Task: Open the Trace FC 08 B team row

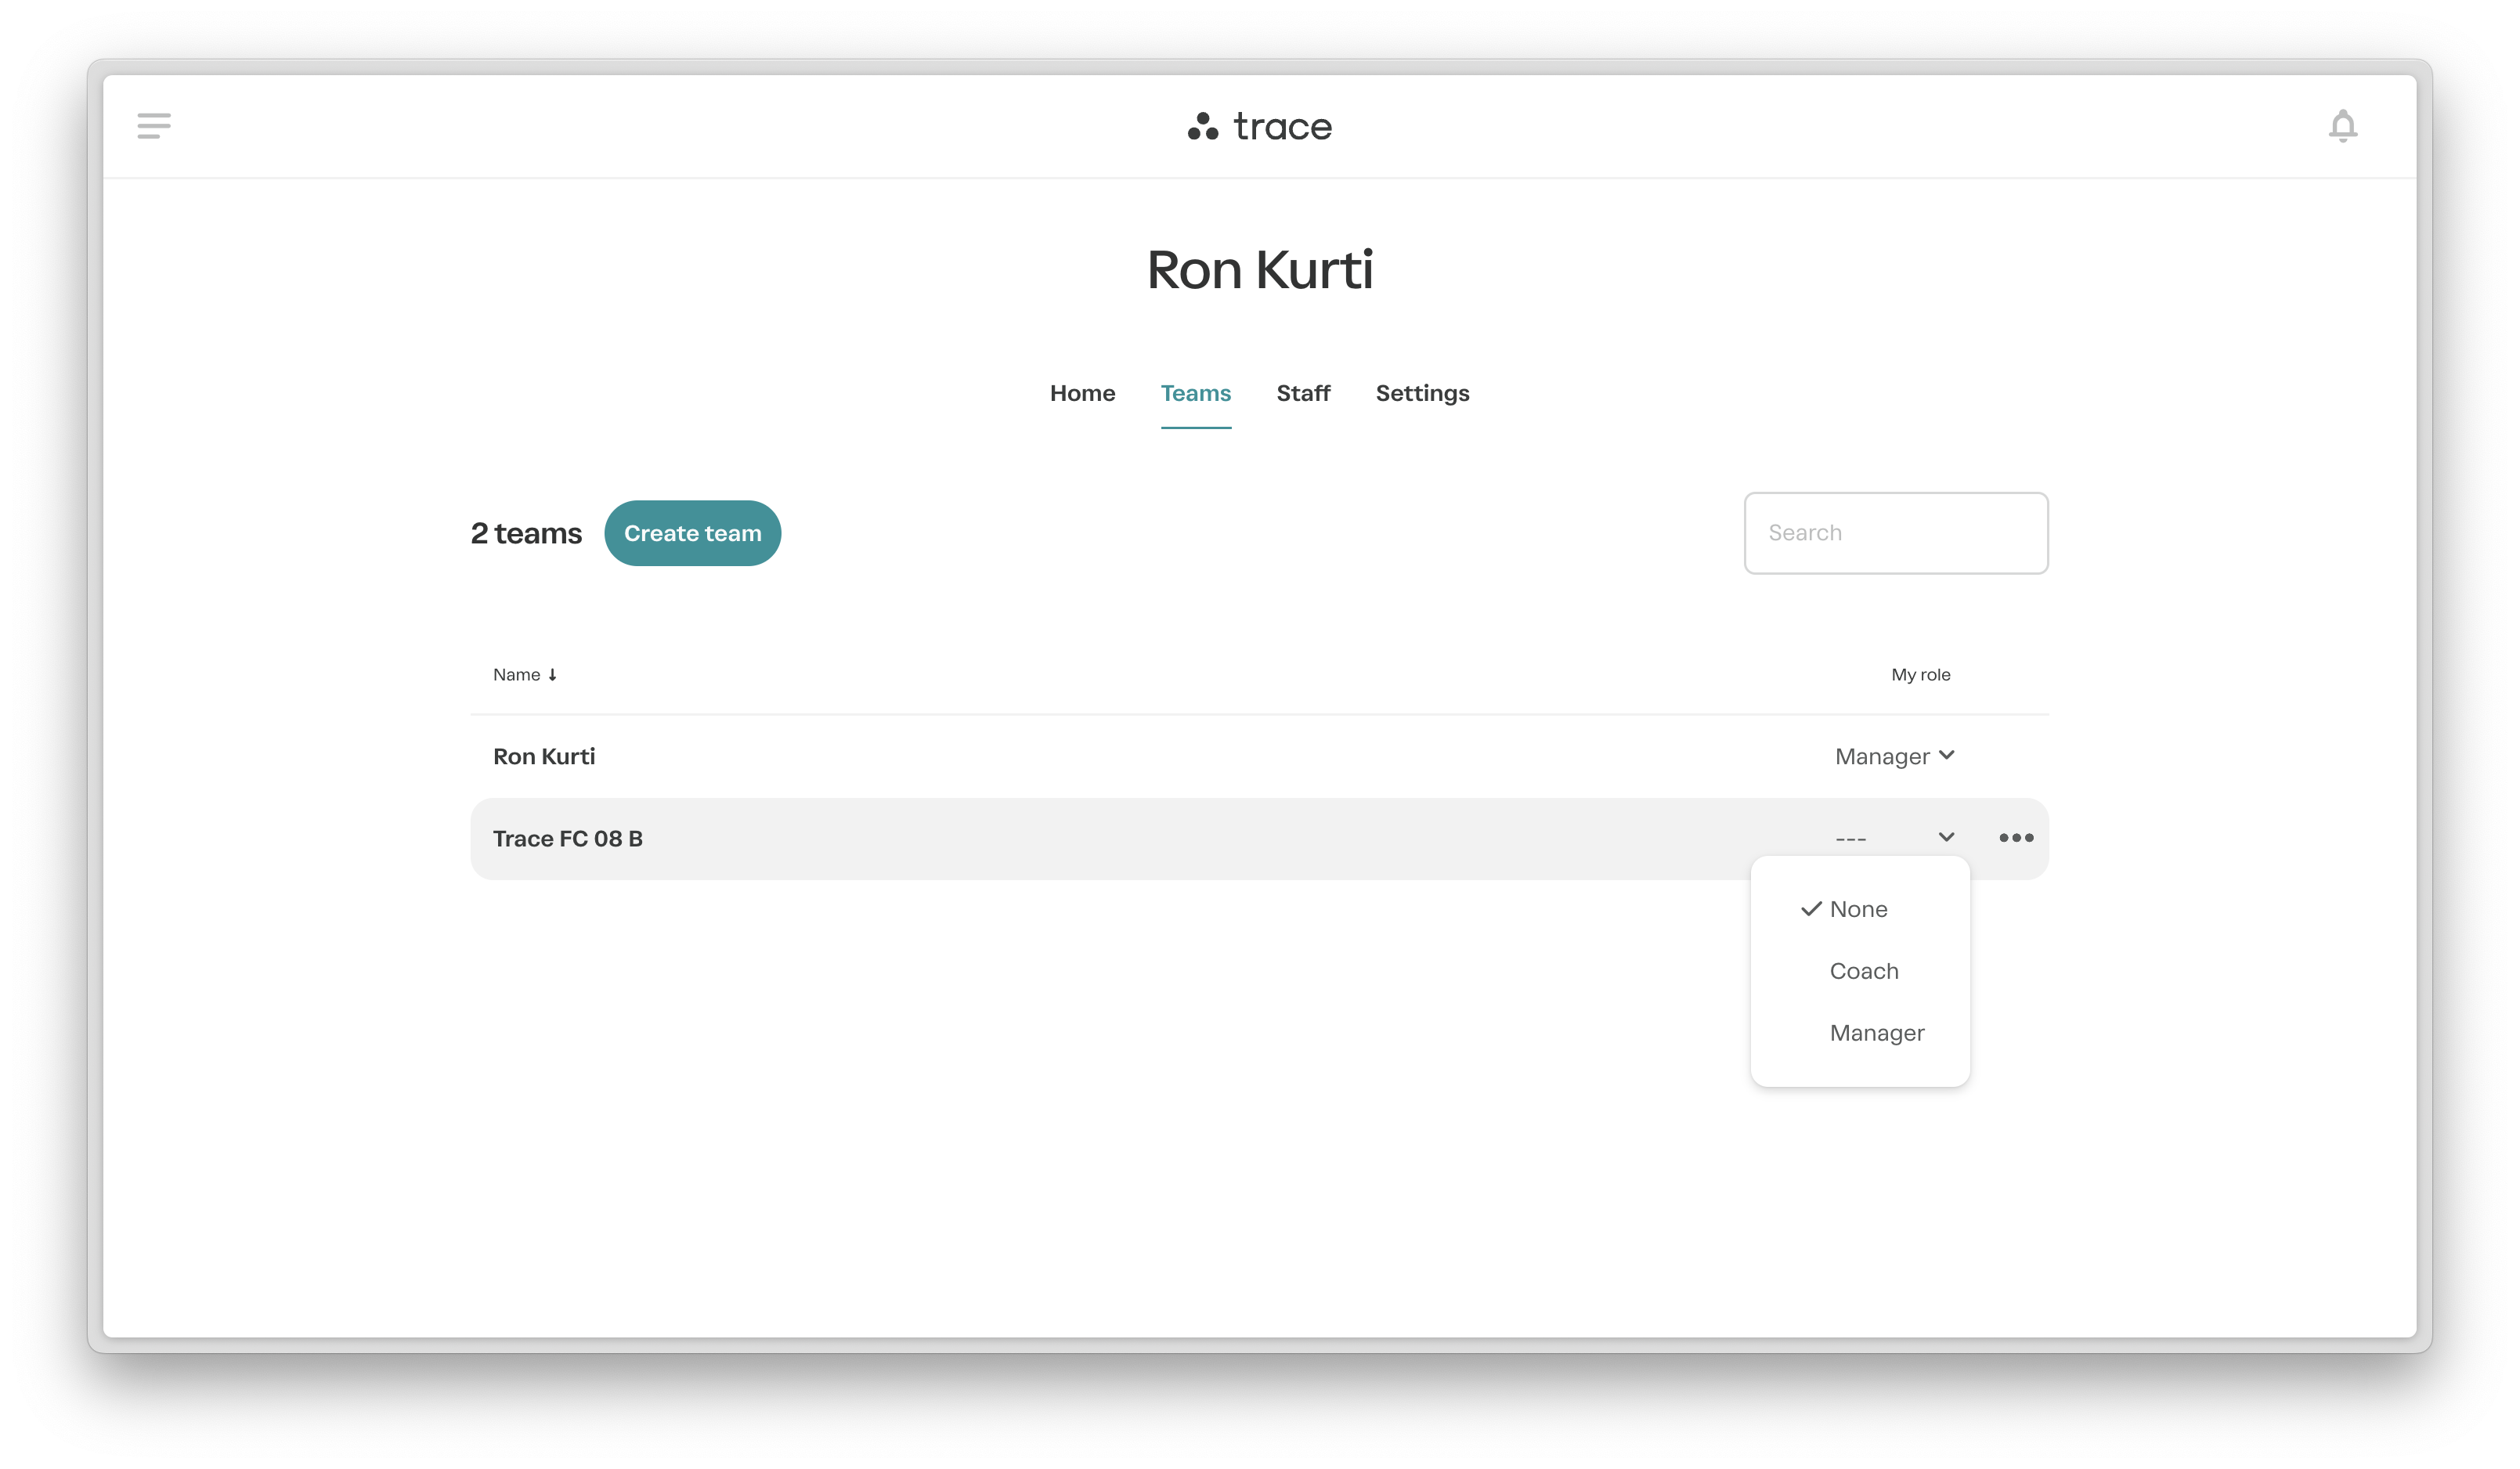Action: coord(1259,838)
